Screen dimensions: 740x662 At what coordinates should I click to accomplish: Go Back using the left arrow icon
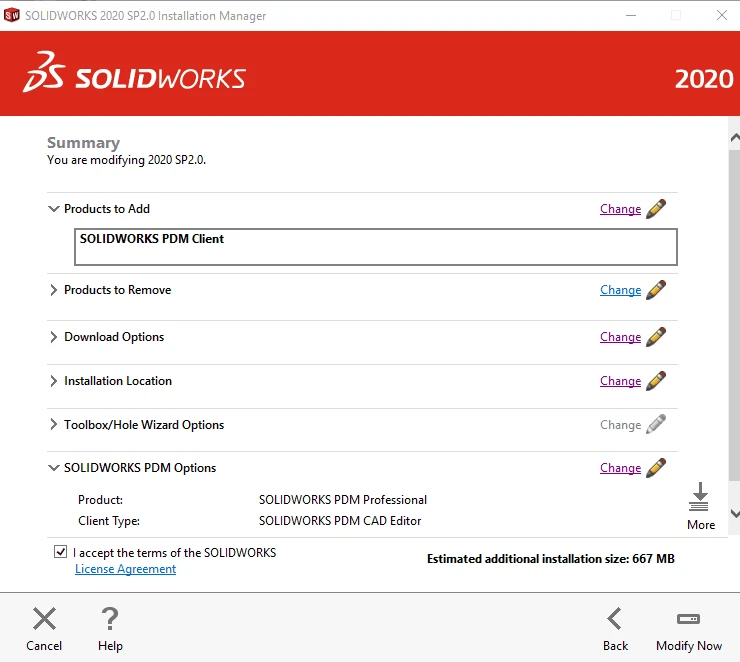pyautogui.click(x=615, y=619)
